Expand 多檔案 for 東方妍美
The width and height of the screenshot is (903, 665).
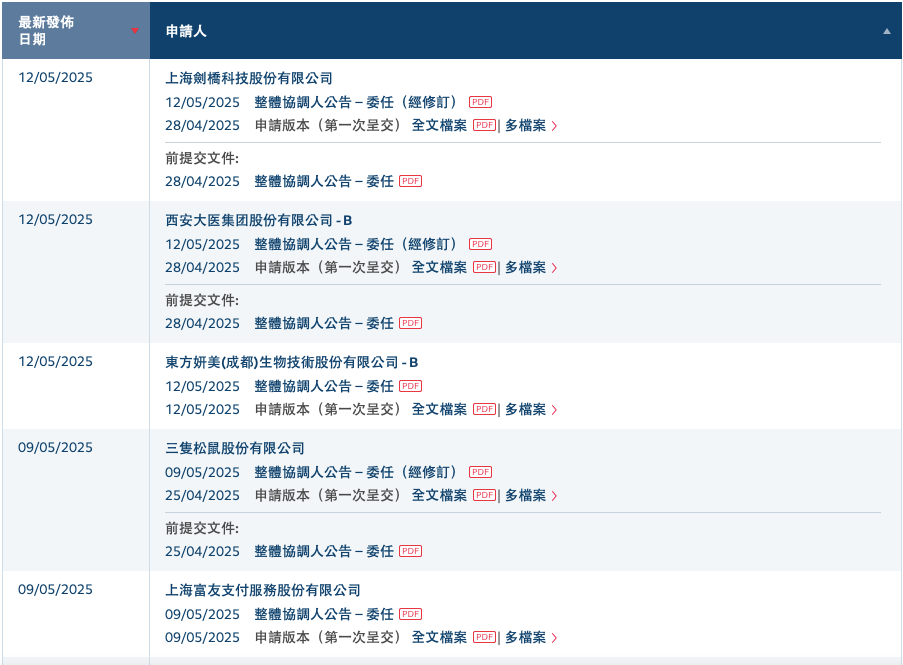[x=531, y=409]
